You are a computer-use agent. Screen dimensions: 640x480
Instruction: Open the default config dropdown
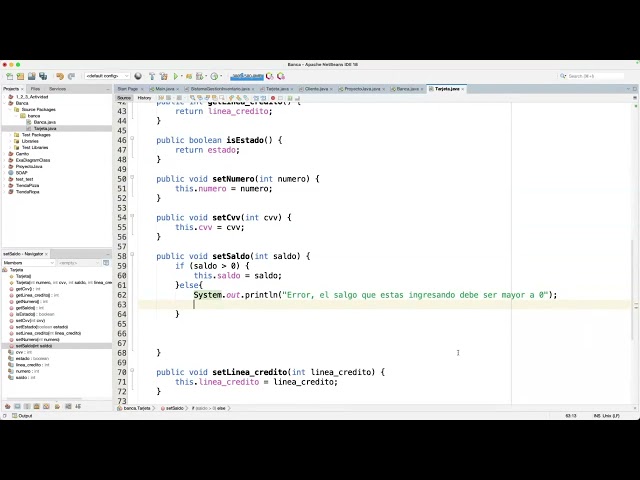(107, 76)
